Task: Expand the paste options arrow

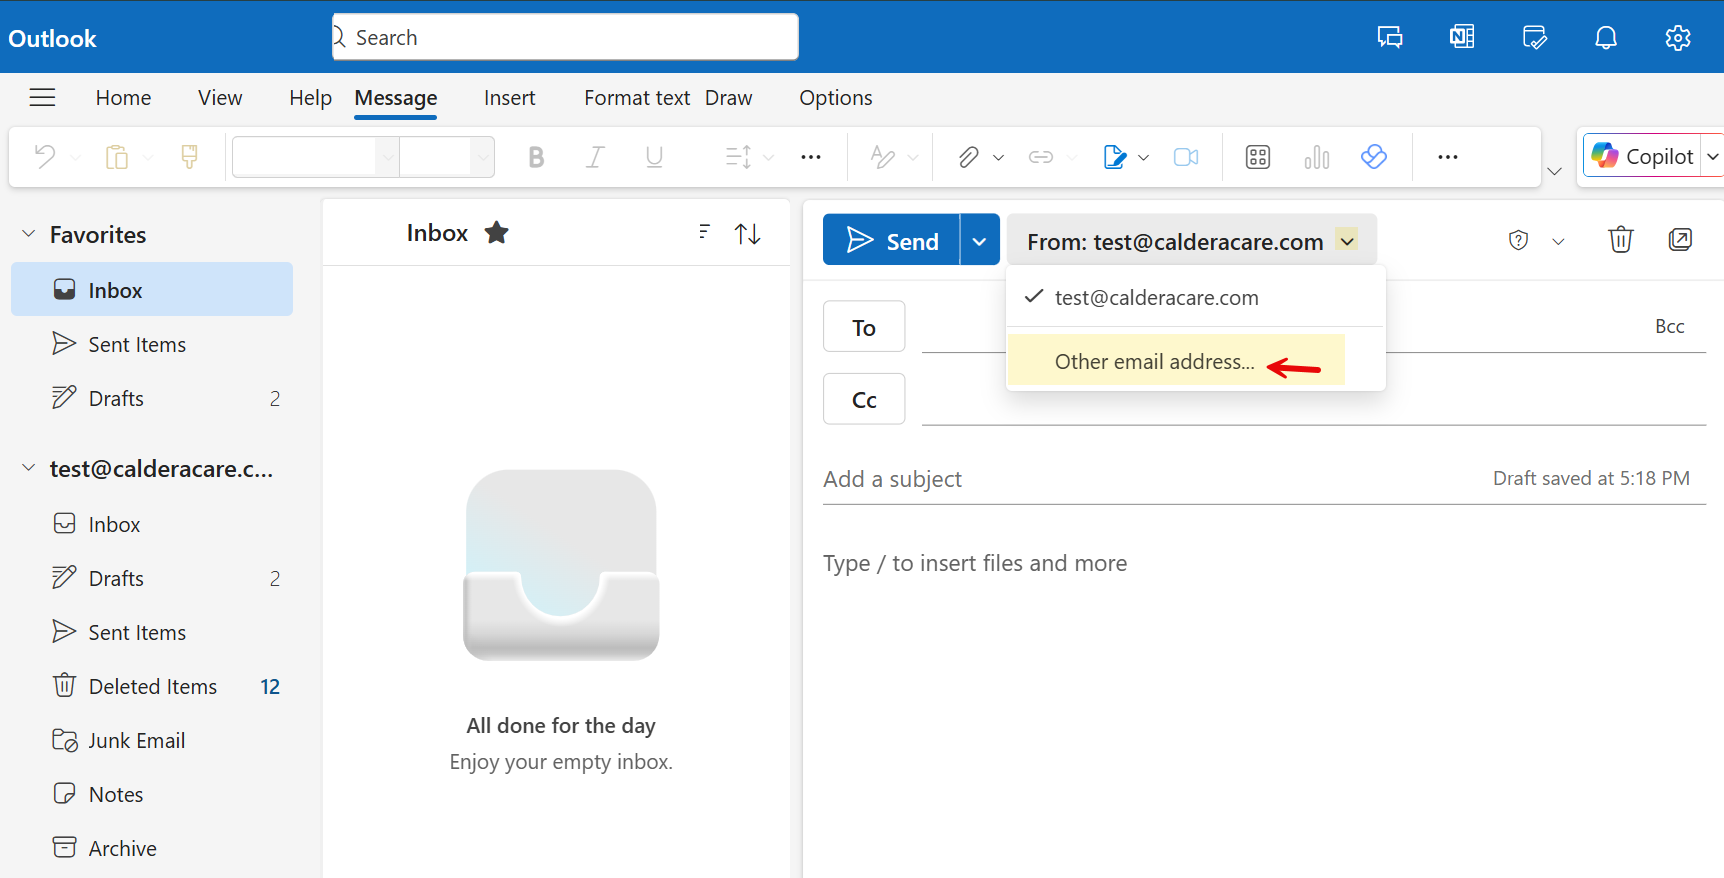Action: pyautogui.click(x=148, y=158)
